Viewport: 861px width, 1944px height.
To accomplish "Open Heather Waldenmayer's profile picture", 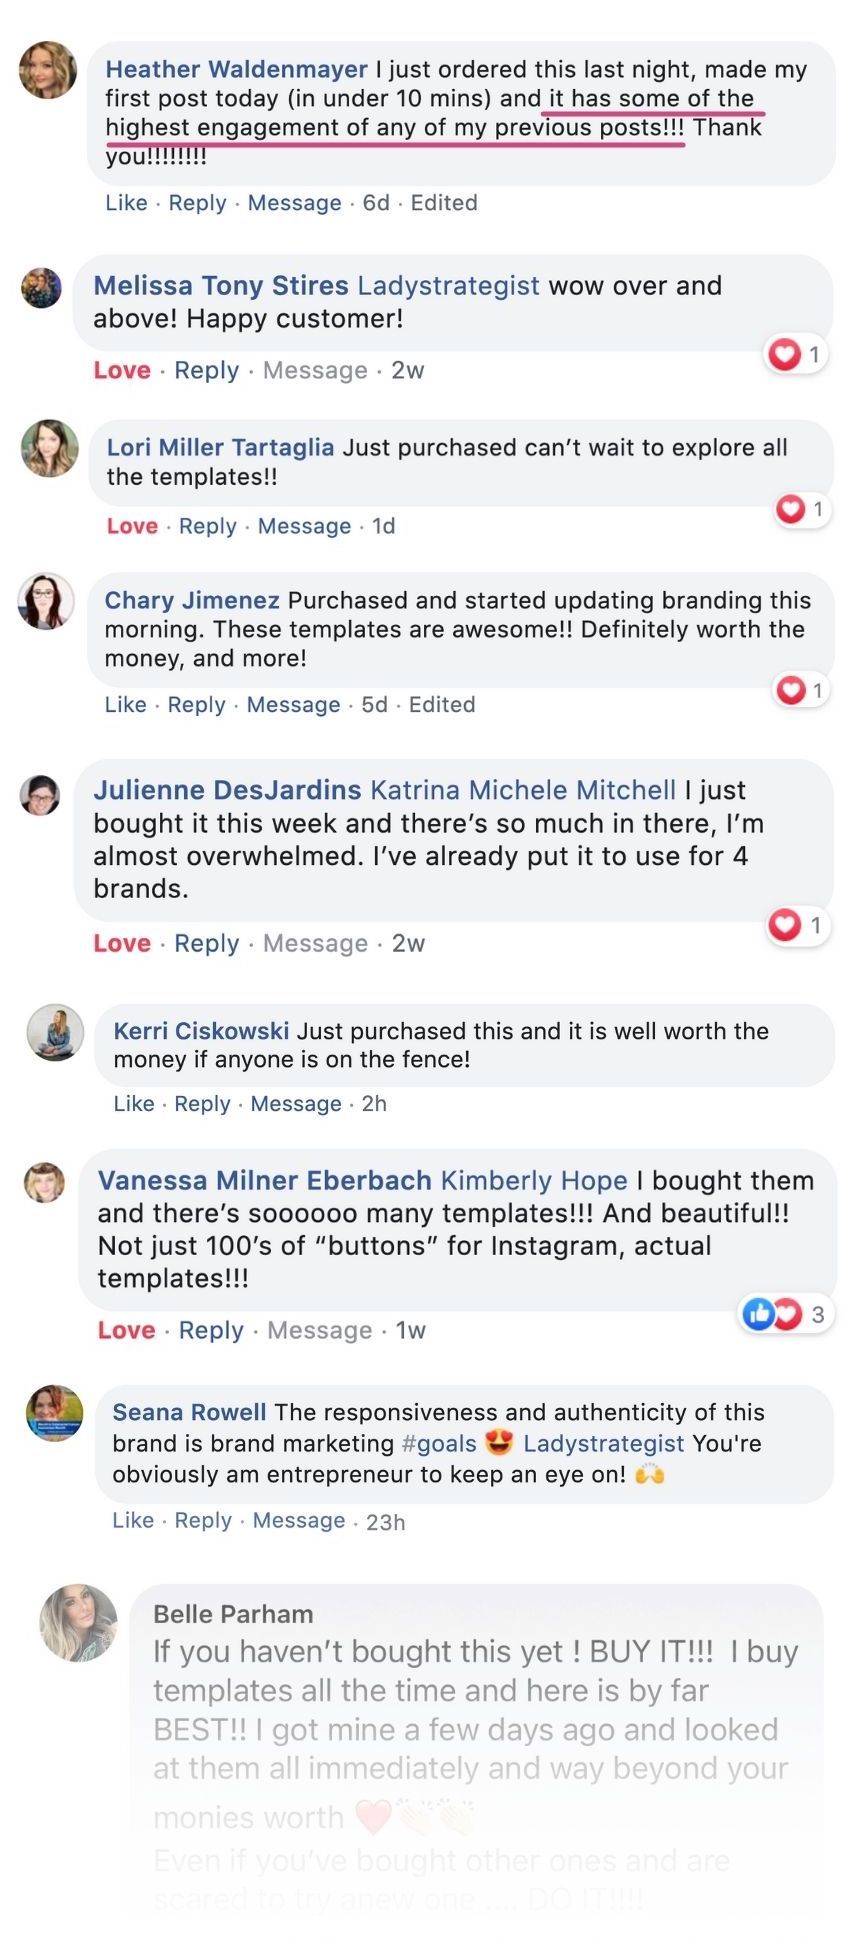I will coord(47,70).
